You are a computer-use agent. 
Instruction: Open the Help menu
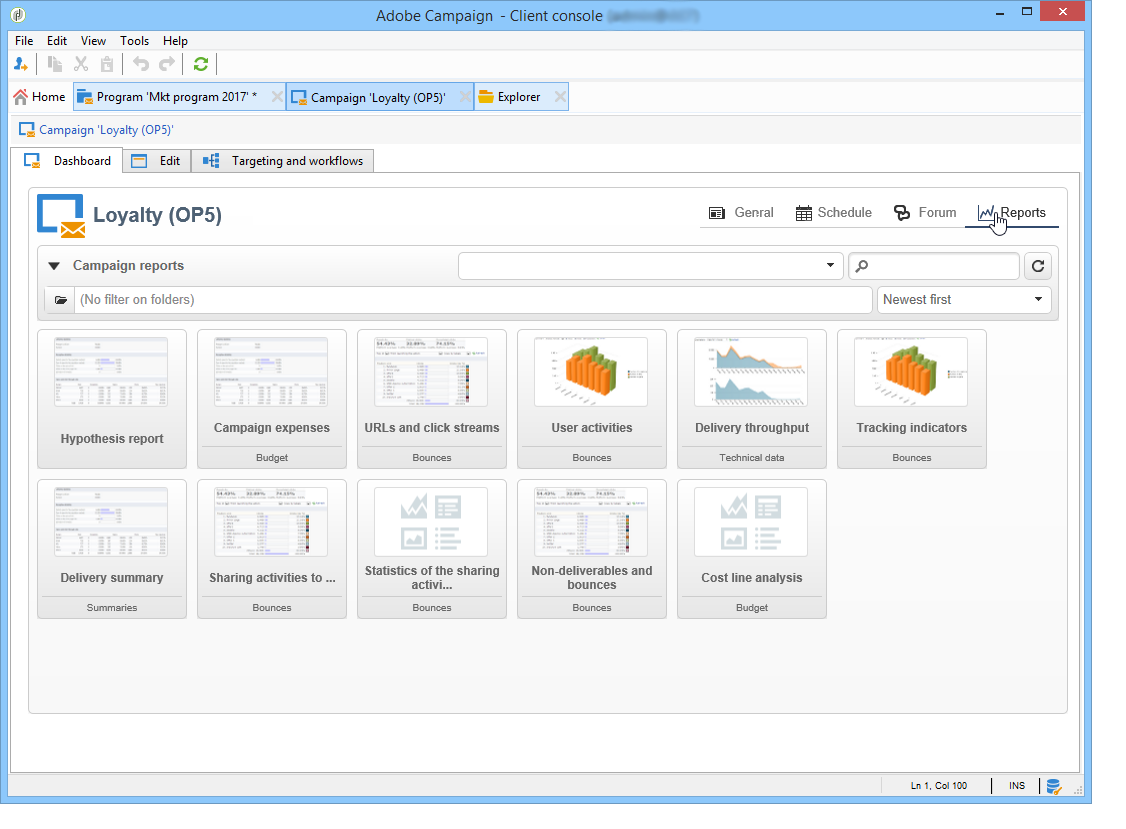(x=175, y=41)
